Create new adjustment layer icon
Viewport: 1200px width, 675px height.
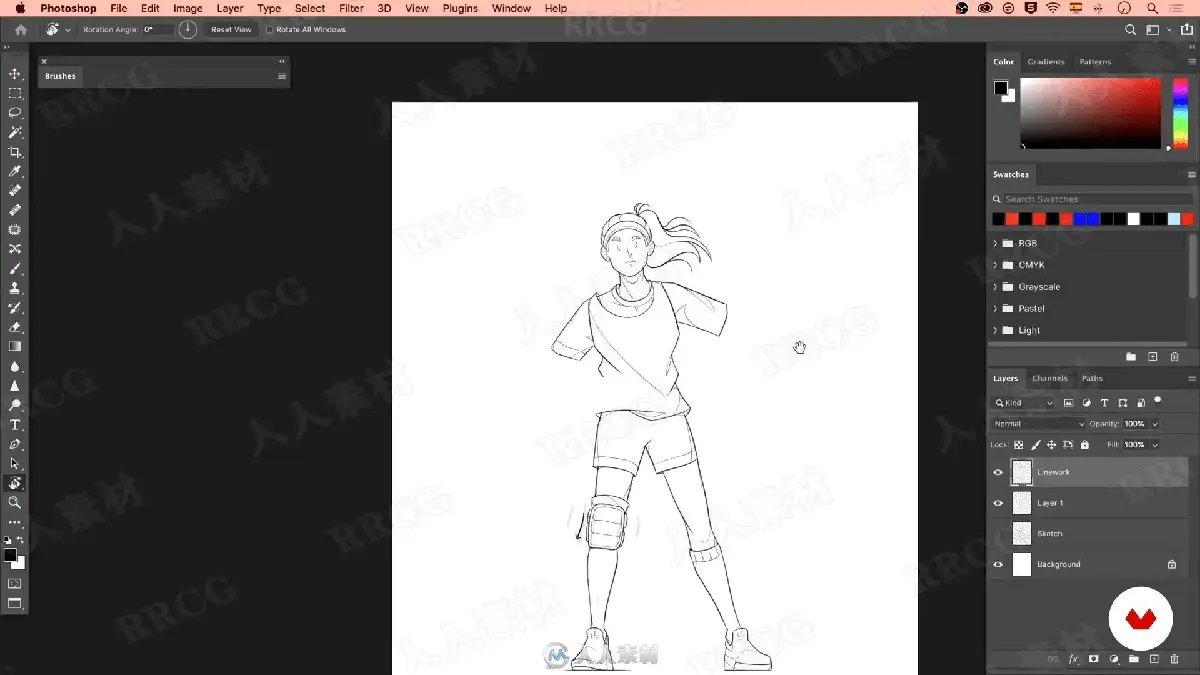[1113, 660]
